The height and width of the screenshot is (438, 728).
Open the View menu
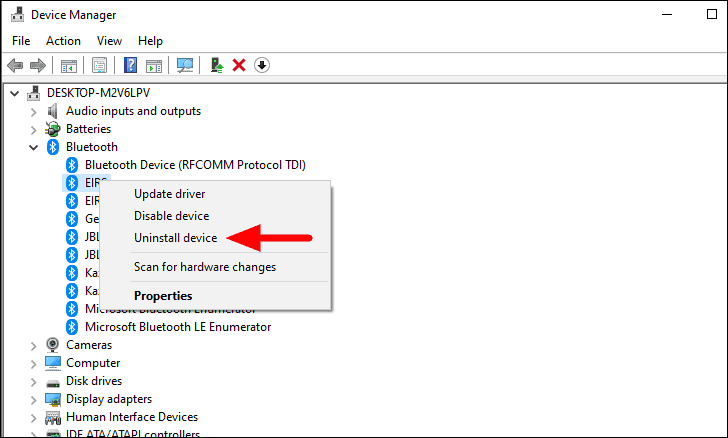(x=109, y=41)
